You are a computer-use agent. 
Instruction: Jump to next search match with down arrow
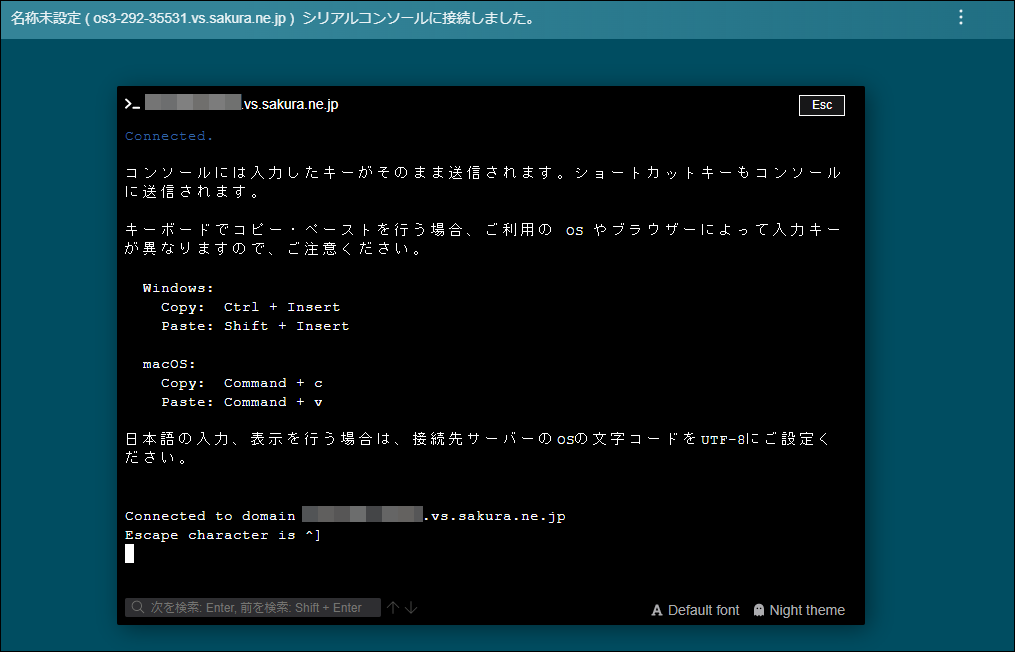point(411,608)
